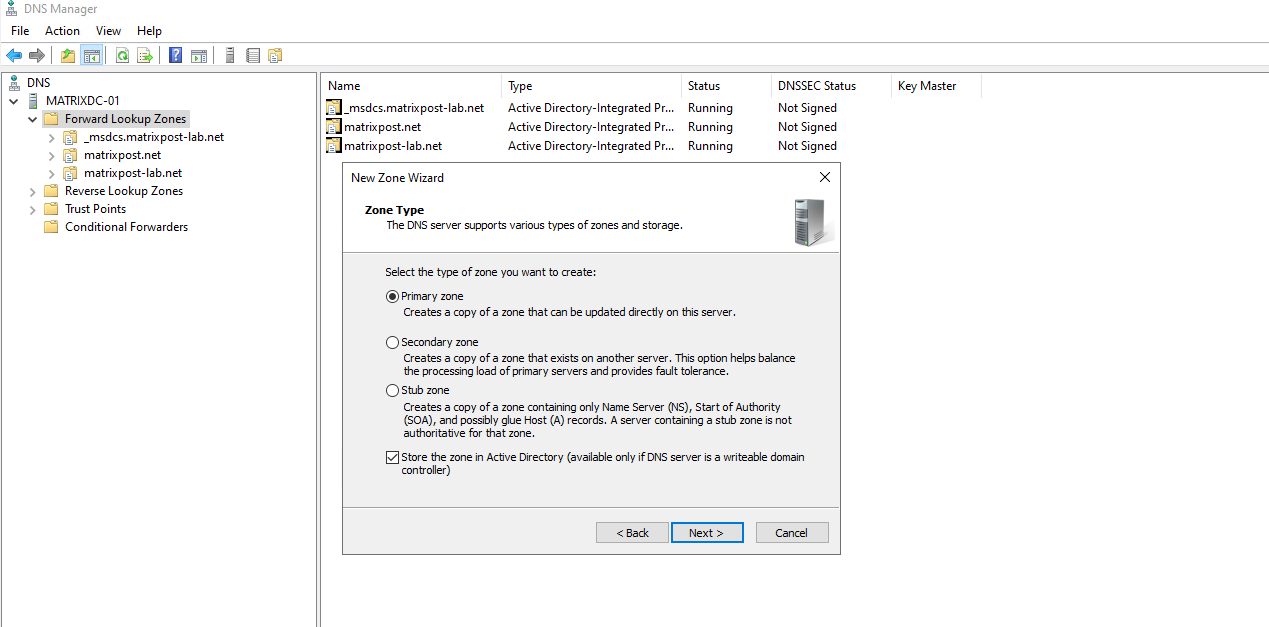
Task: Click the Next button in wizard
Action: pos(707,533)
